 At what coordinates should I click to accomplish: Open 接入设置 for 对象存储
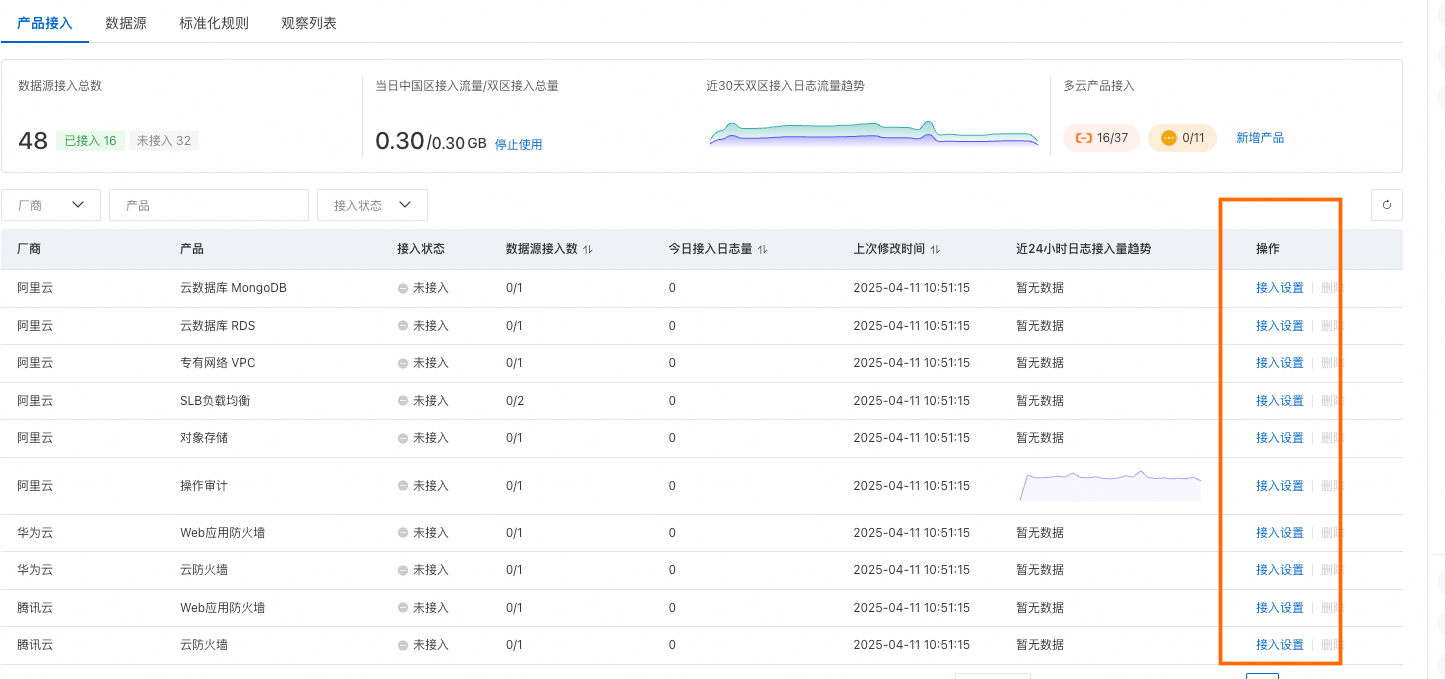point(1280,438)
